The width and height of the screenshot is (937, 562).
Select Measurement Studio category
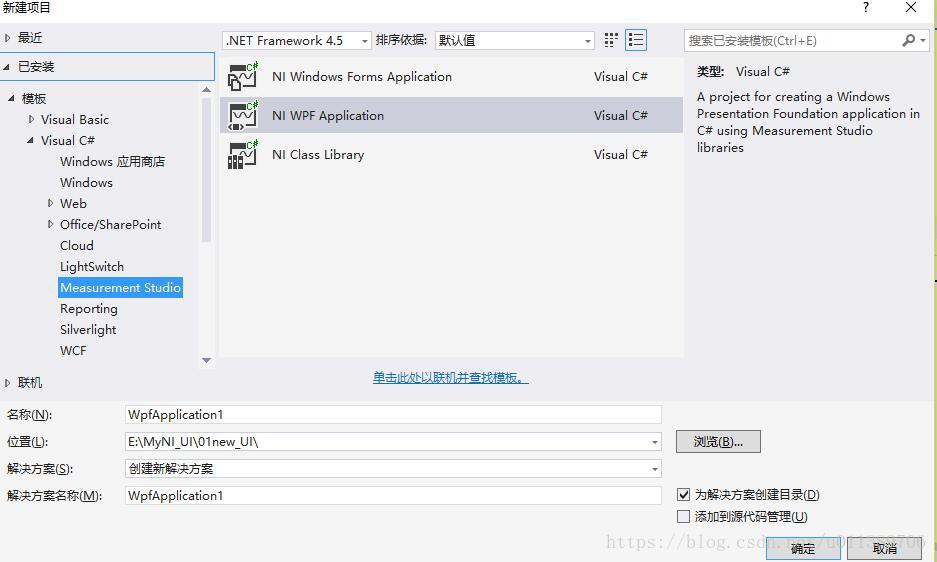pyautogui.click(x=120, y=288)
